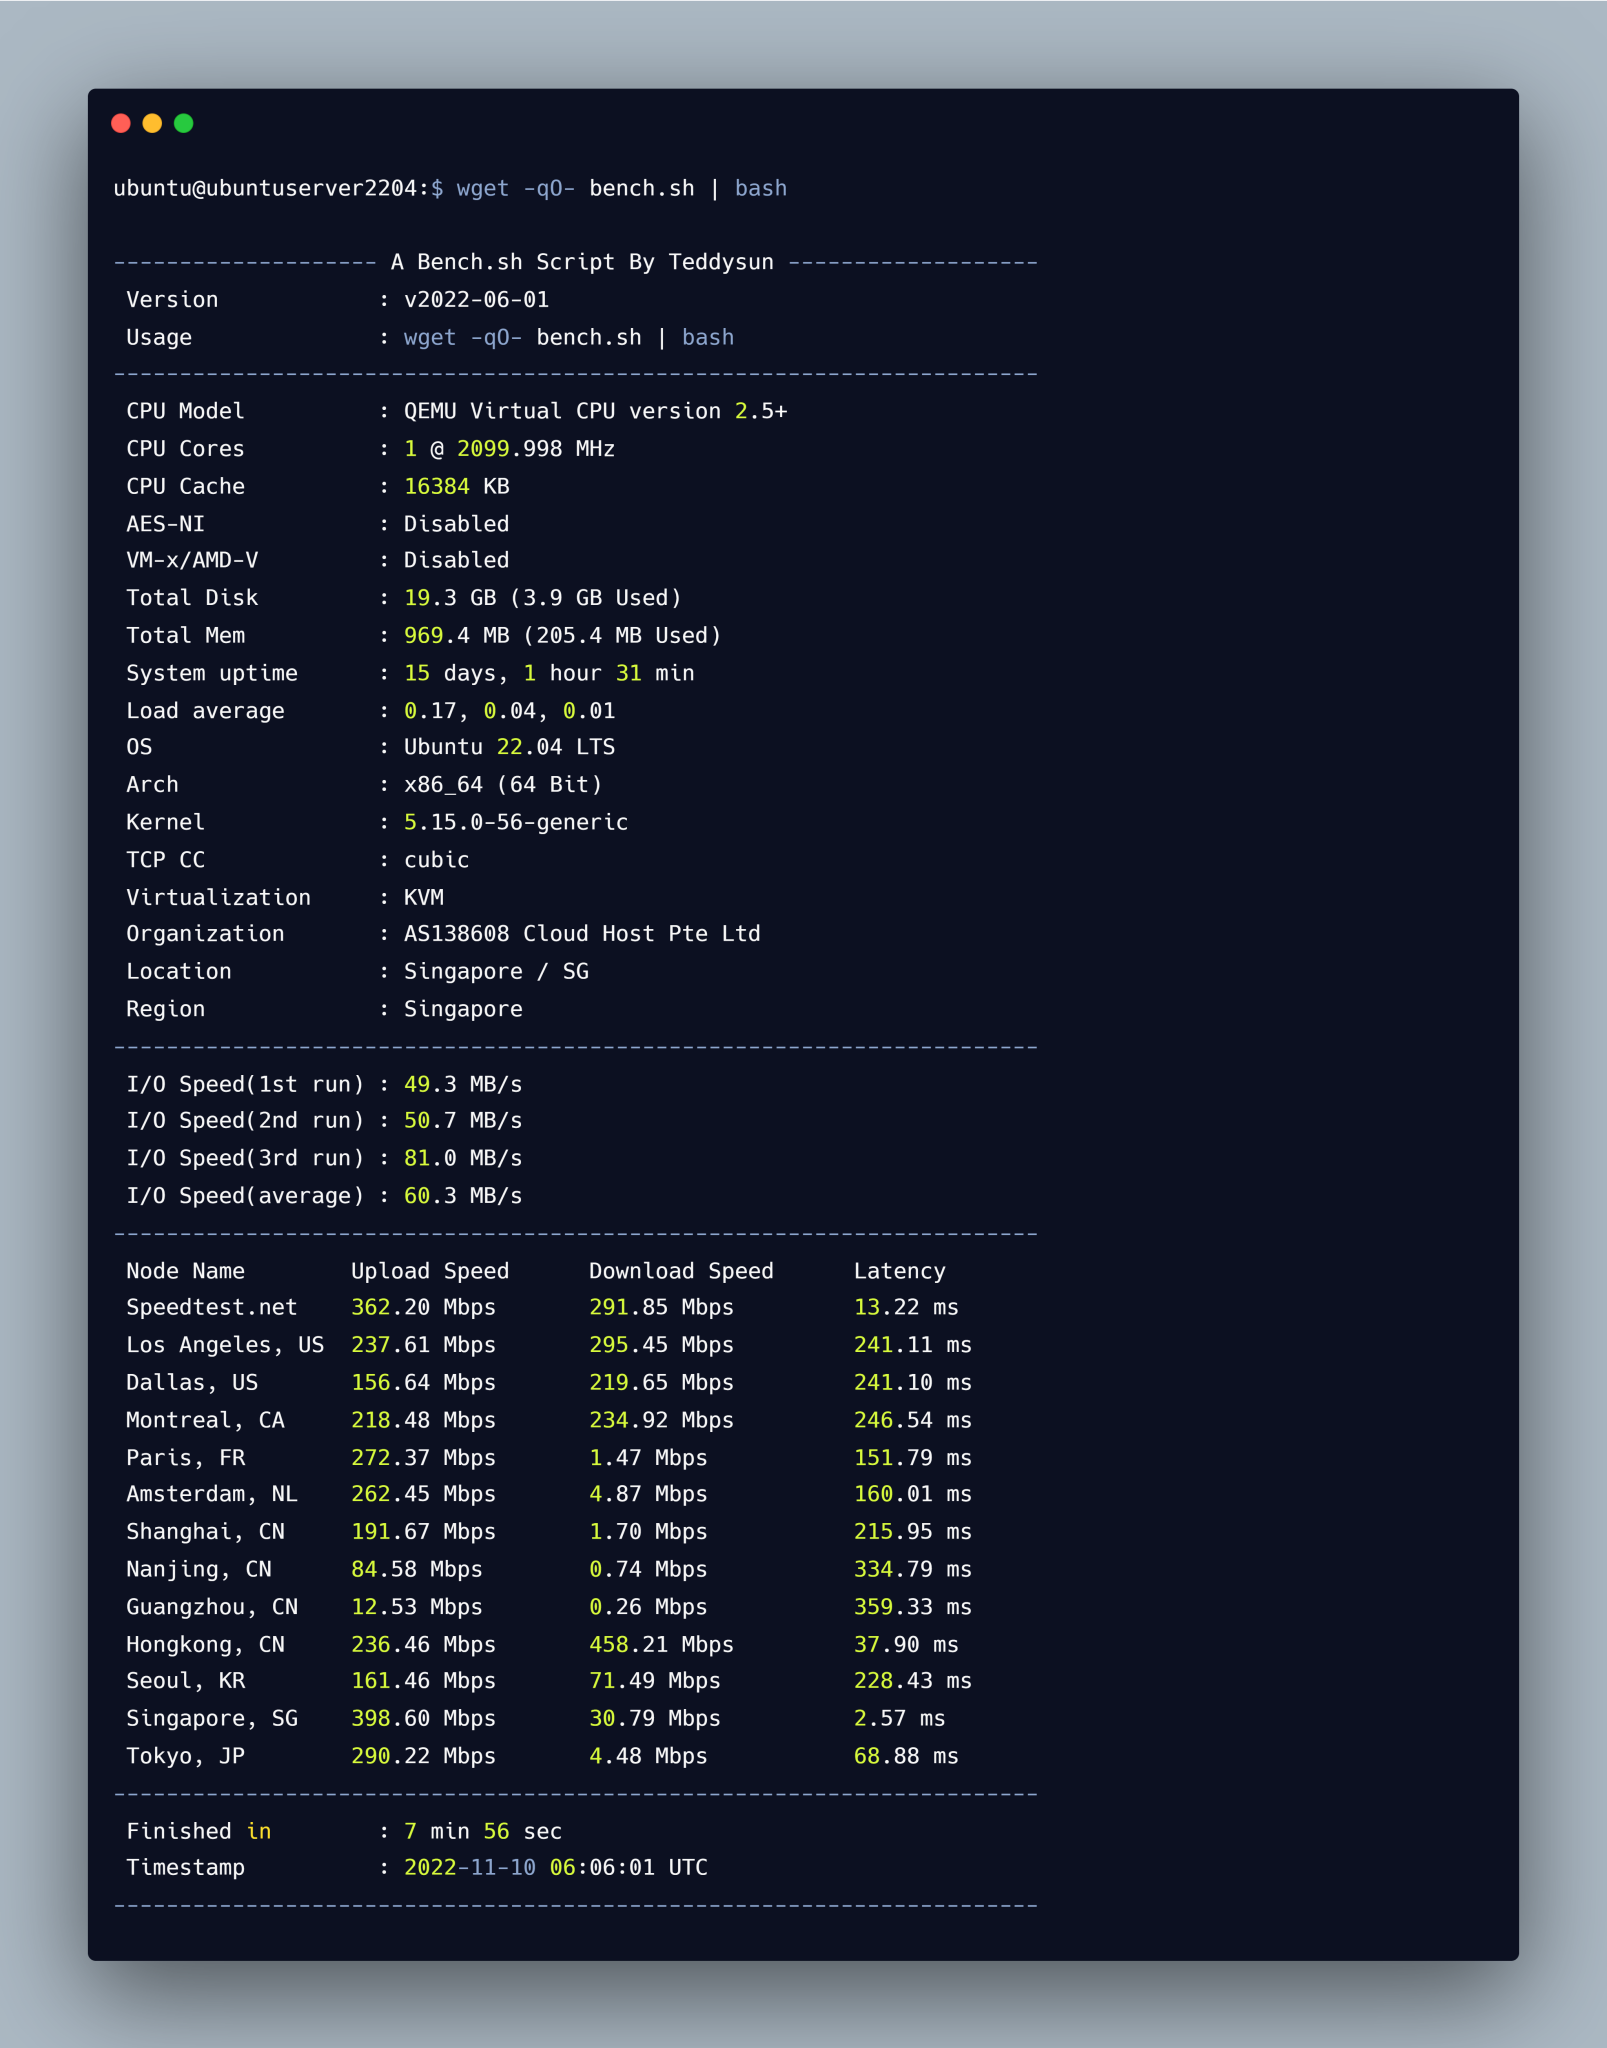Click the Upload Speed column header
Screen dimensions: 1607x2048
(x=430, y=1270)
